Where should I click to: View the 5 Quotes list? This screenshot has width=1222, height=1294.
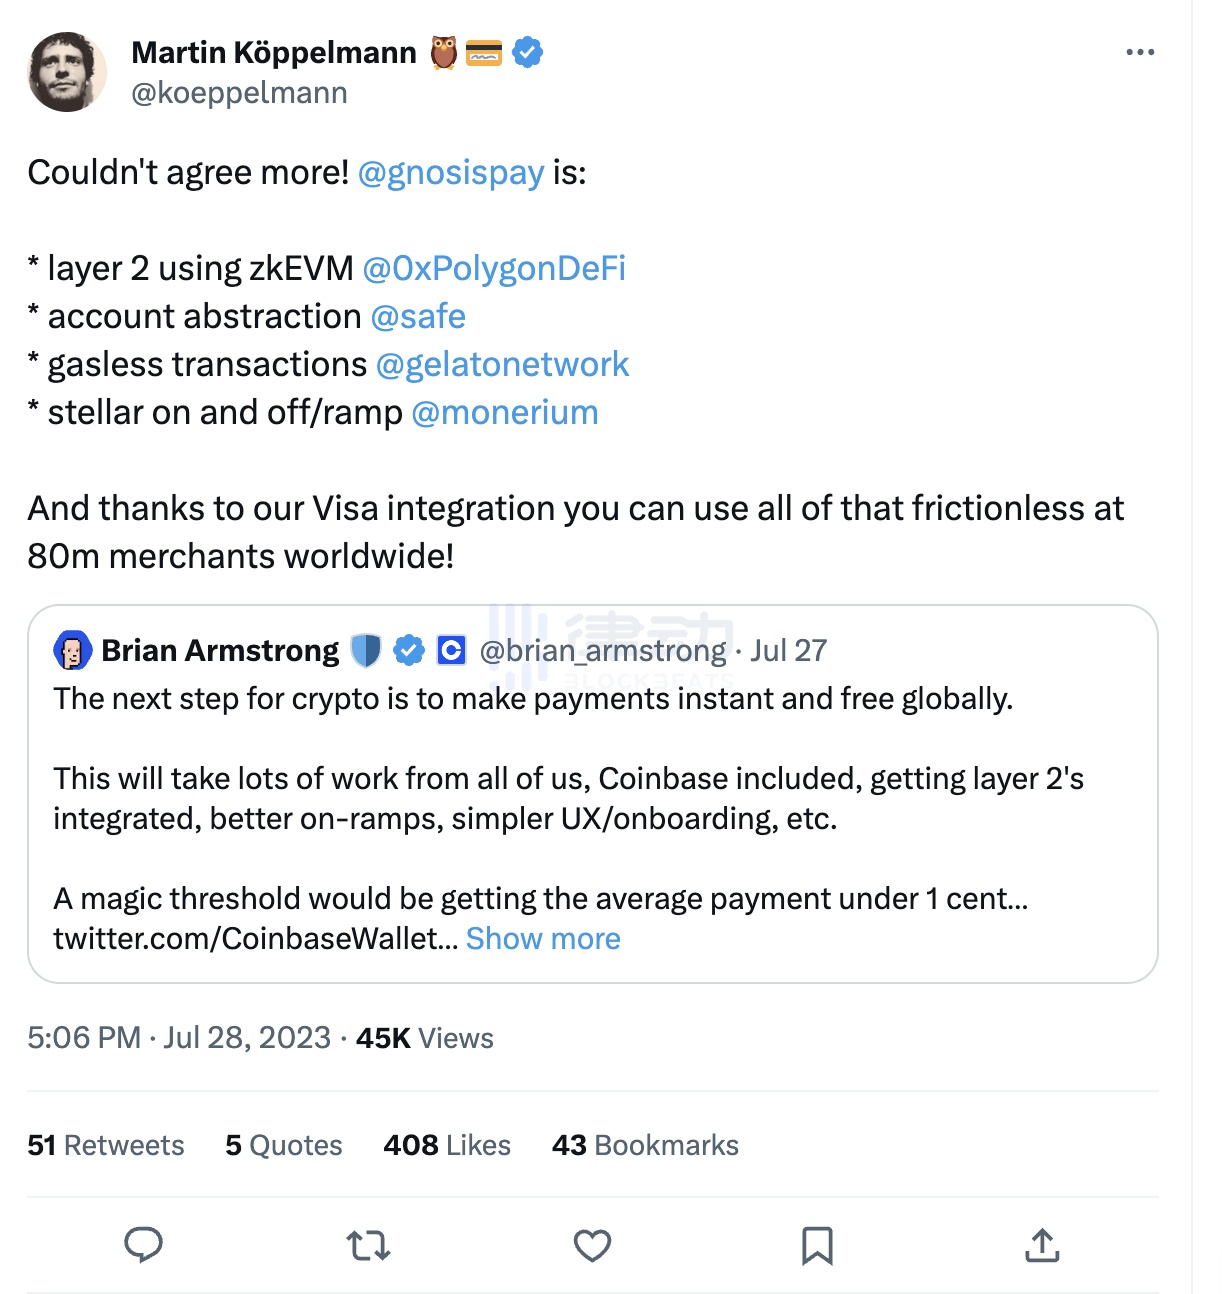pos(284,1145)
